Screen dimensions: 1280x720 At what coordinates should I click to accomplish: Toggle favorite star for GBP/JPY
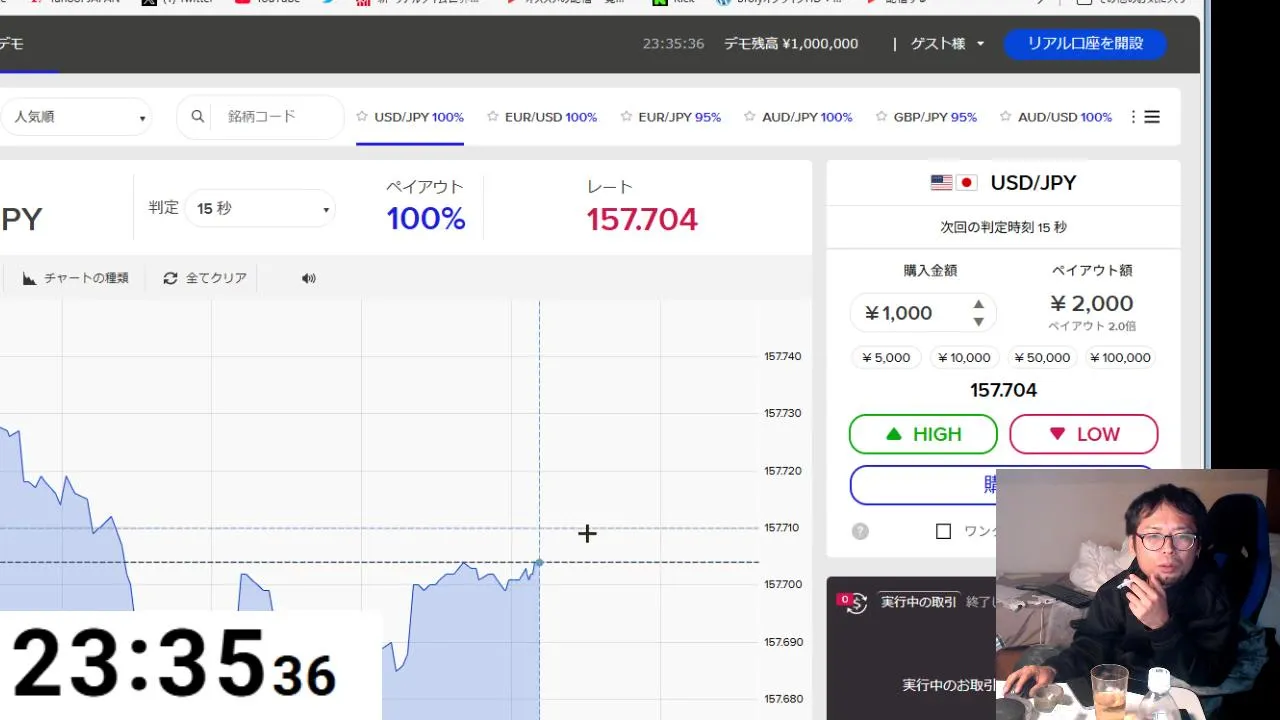[881, 117]
